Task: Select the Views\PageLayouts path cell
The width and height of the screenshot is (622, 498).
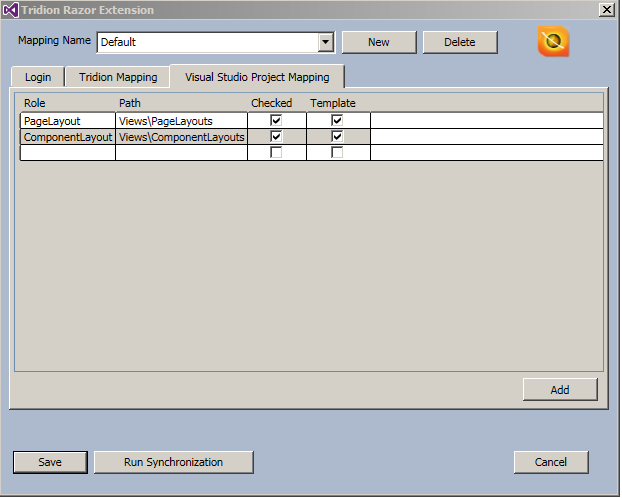Action: coord(182,121)
